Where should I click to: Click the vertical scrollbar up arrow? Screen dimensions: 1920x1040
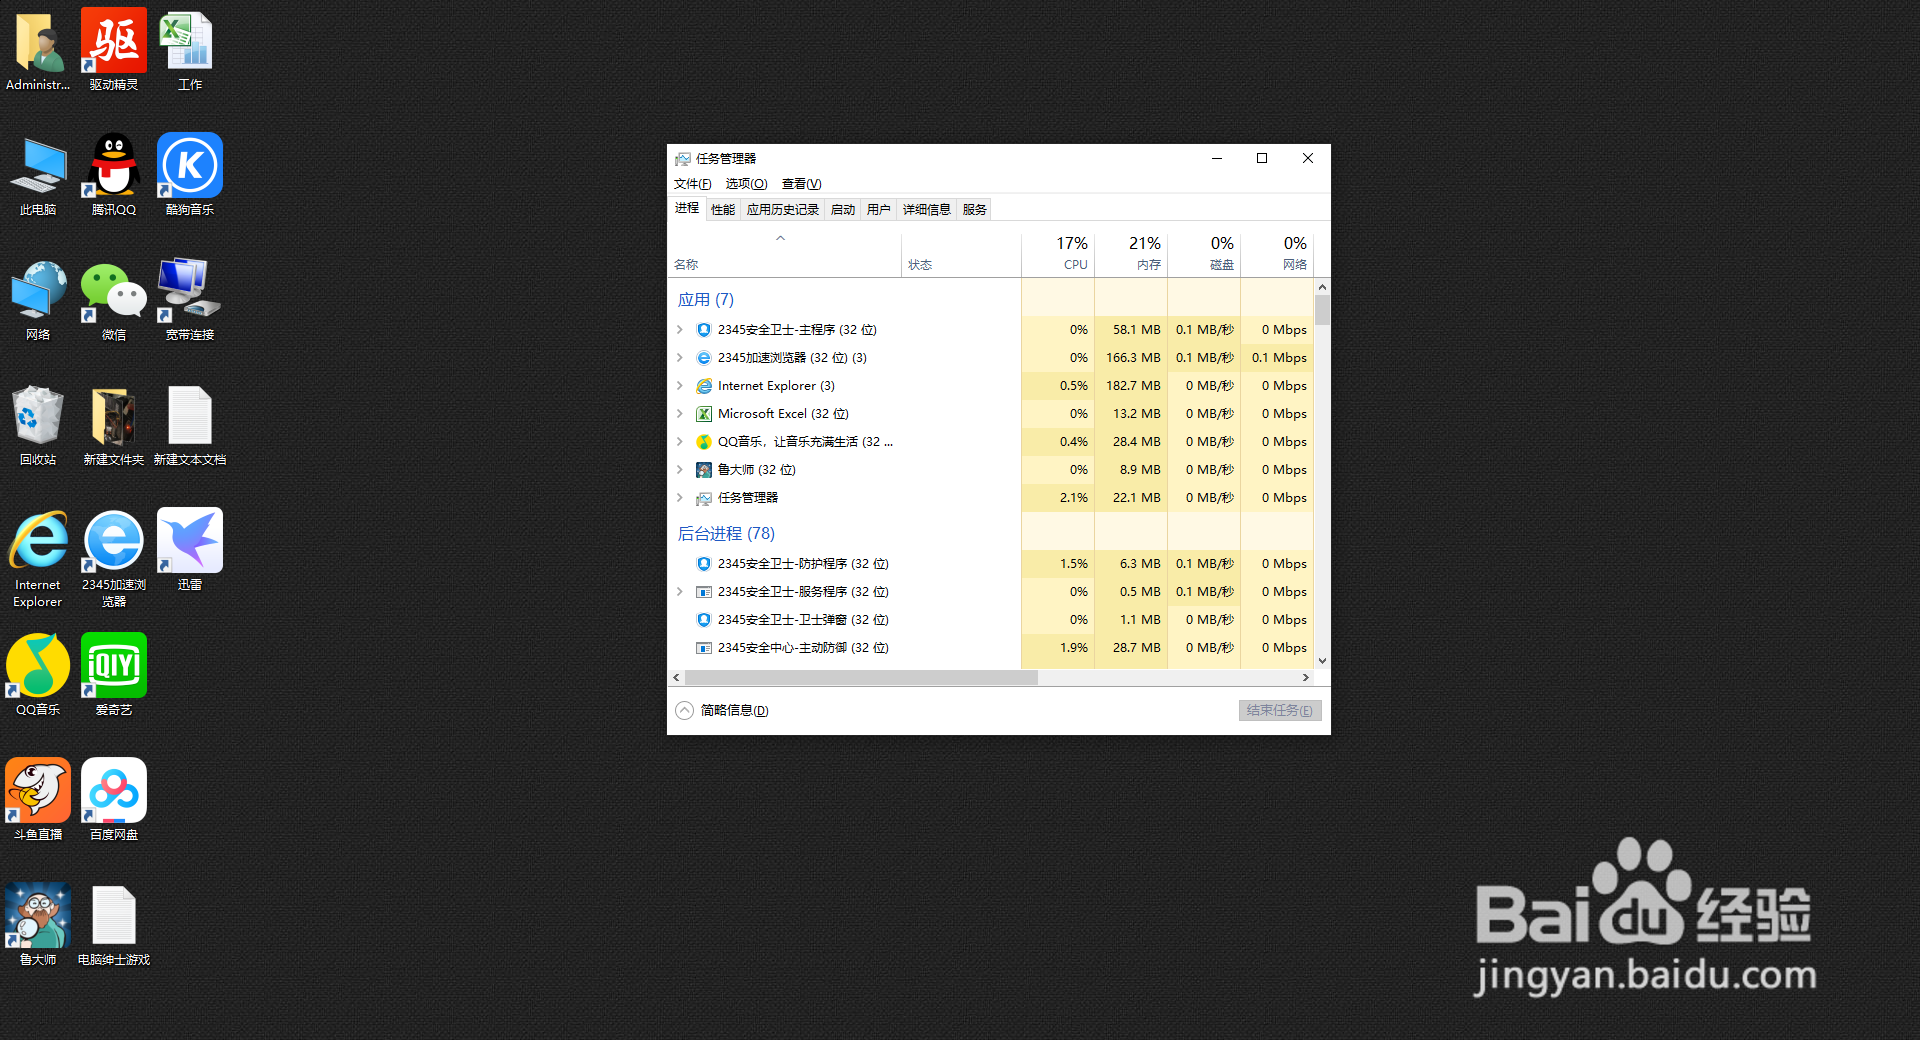[1322, 287]
